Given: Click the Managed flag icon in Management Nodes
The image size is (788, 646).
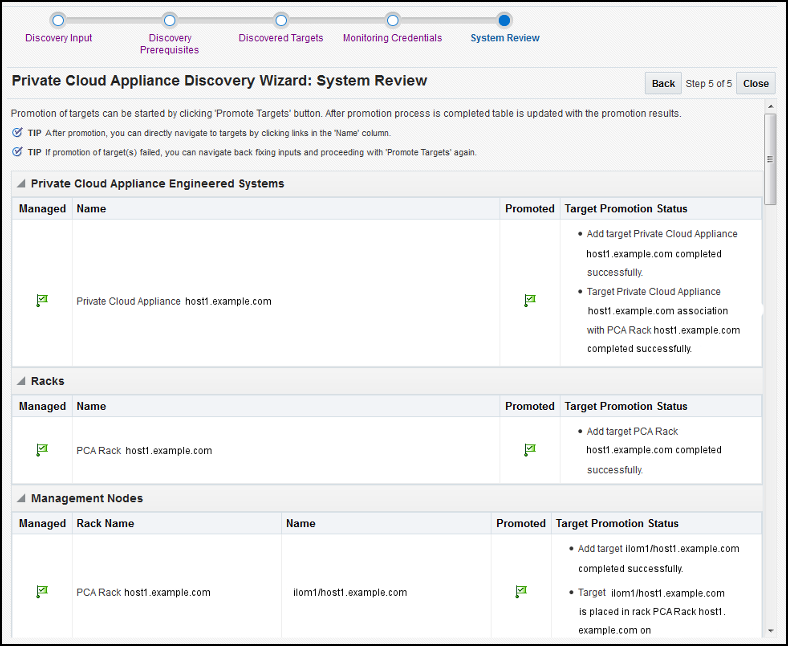Looking at the screenshot, I should point(42,592).
